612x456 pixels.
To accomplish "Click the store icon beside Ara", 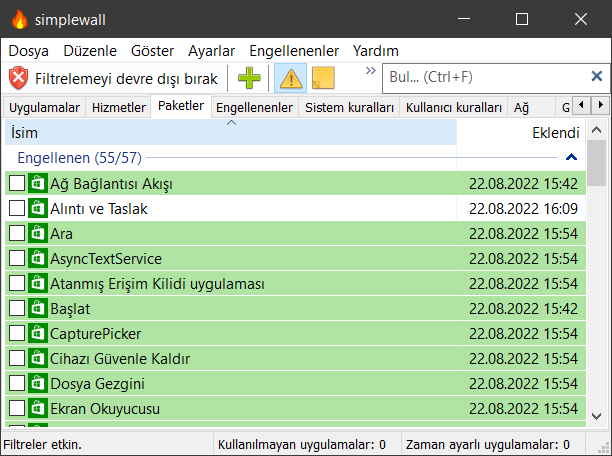I will (x=38, y=233).
